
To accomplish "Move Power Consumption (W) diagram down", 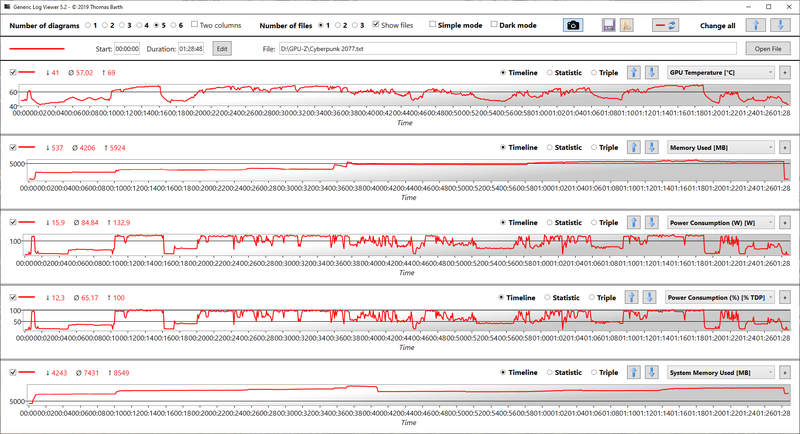I will point(651,222).
